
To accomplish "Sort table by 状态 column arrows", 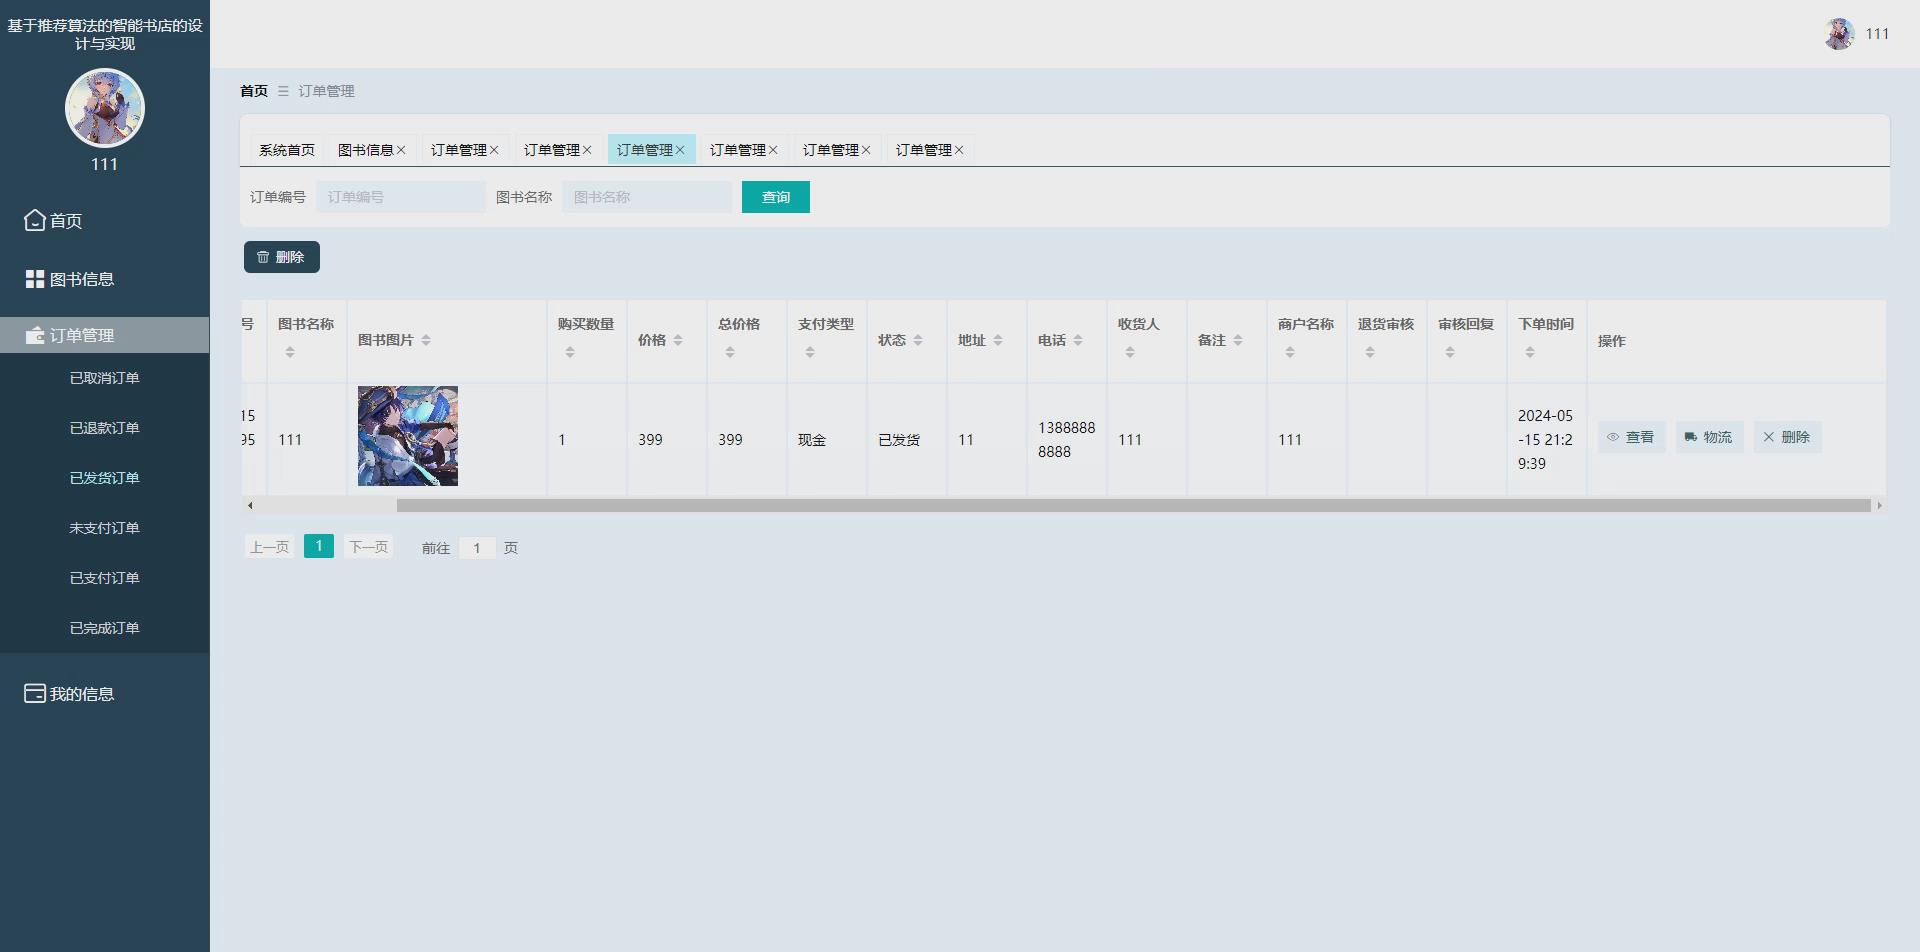I will coord(918,340).
